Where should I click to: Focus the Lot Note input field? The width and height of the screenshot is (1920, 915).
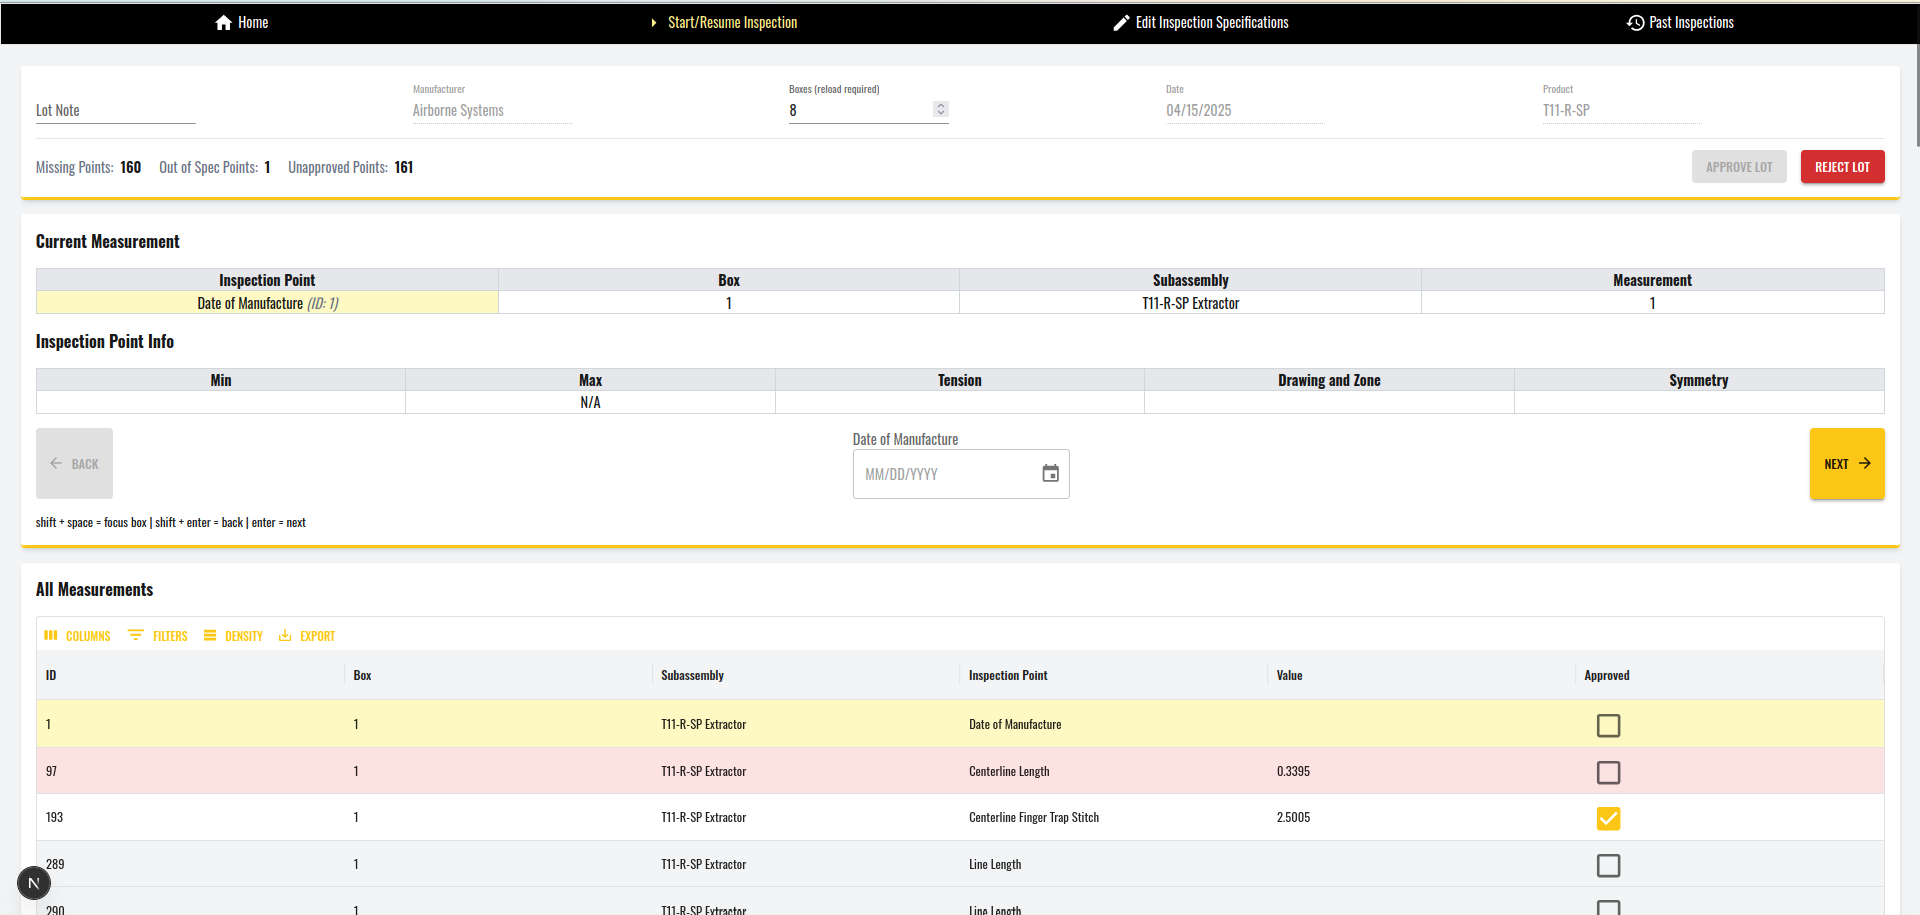[x=115, y=111]
